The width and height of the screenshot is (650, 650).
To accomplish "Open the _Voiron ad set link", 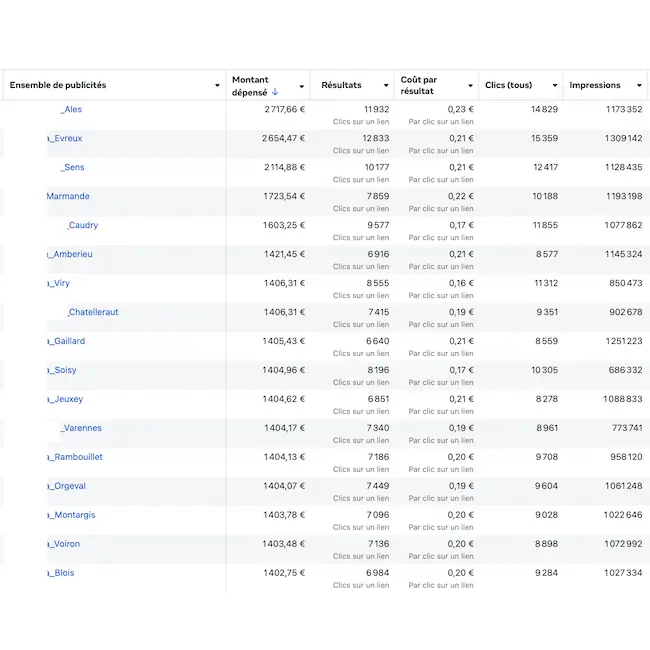I will coord(63,544).
